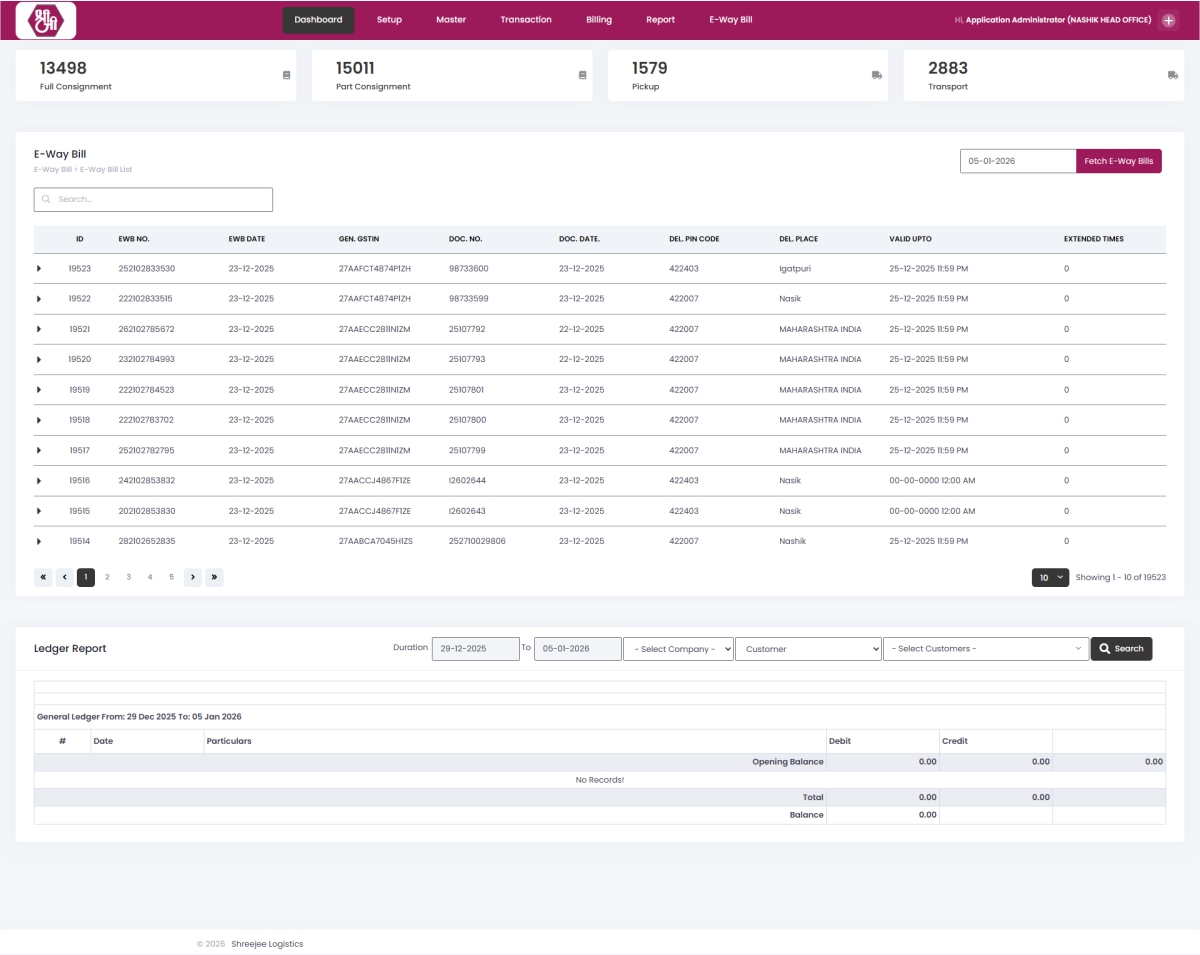Change the rows-per-page dropdown showing 10
The width and height of the screenshot is (1200, 955).
click(x=1050, y=577)
